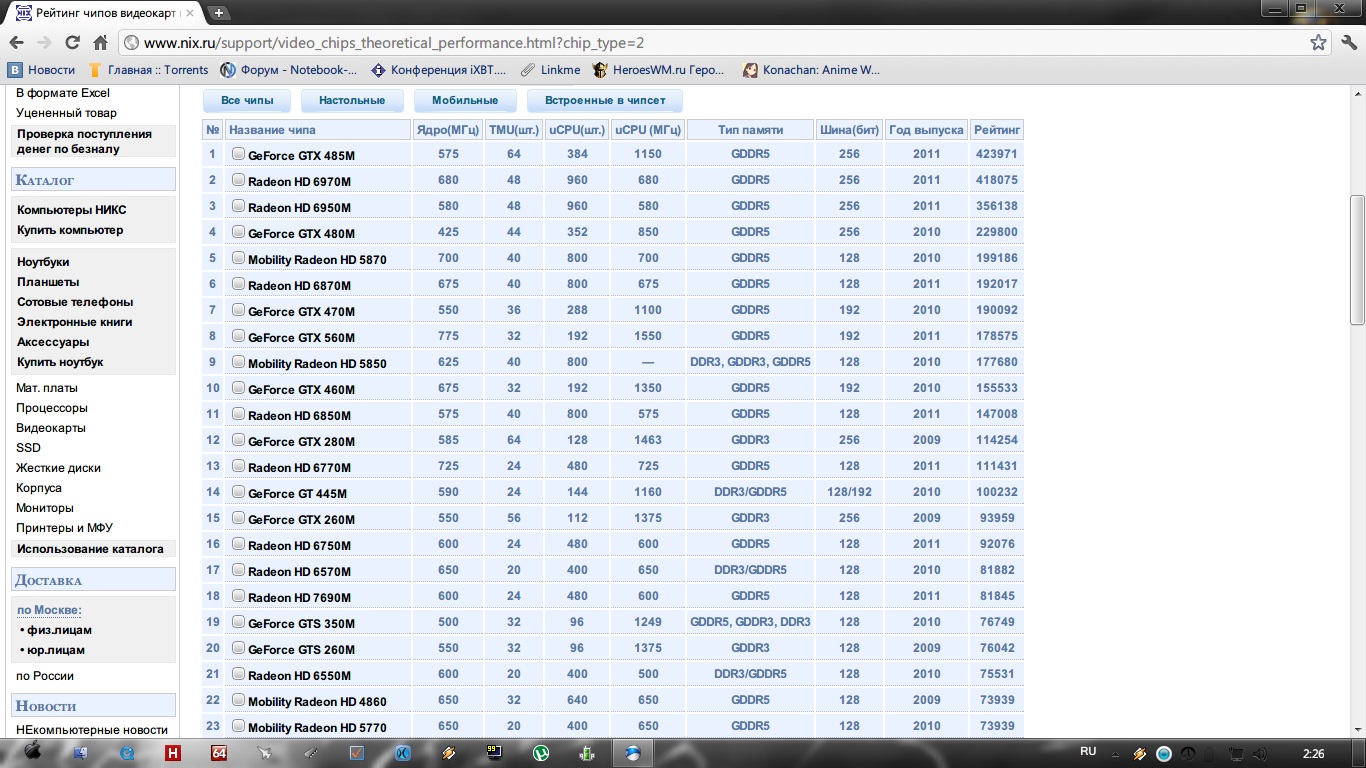
Task: Select the Рейтинг чипов видеокарт browser tab
Action: click(x=106, y=13)
